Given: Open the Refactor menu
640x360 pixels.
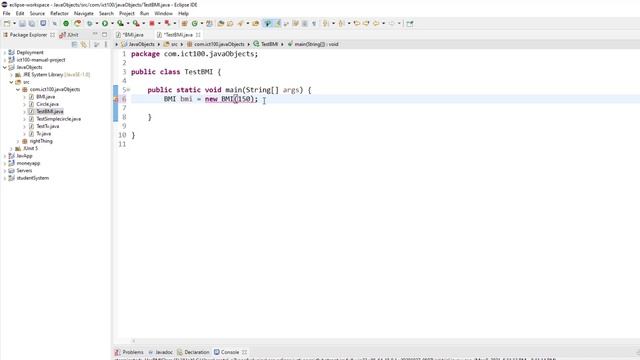Looking at the screenshot, I should 59,13.
